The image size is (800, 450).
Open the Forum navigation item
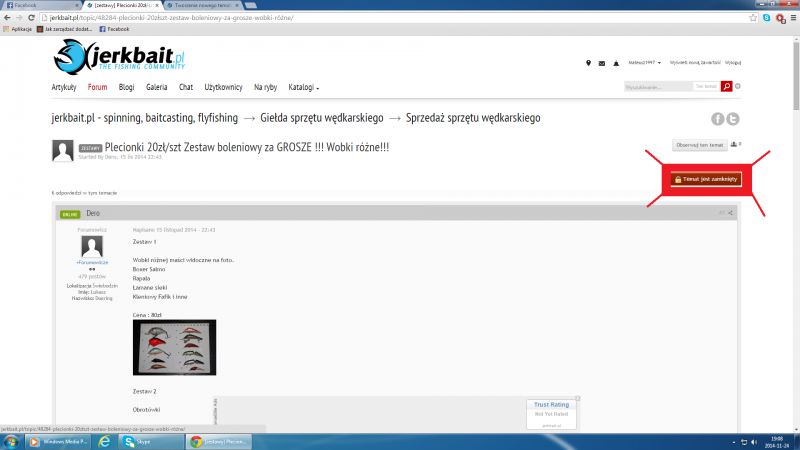pyautogui.click(x=97, y=87)
